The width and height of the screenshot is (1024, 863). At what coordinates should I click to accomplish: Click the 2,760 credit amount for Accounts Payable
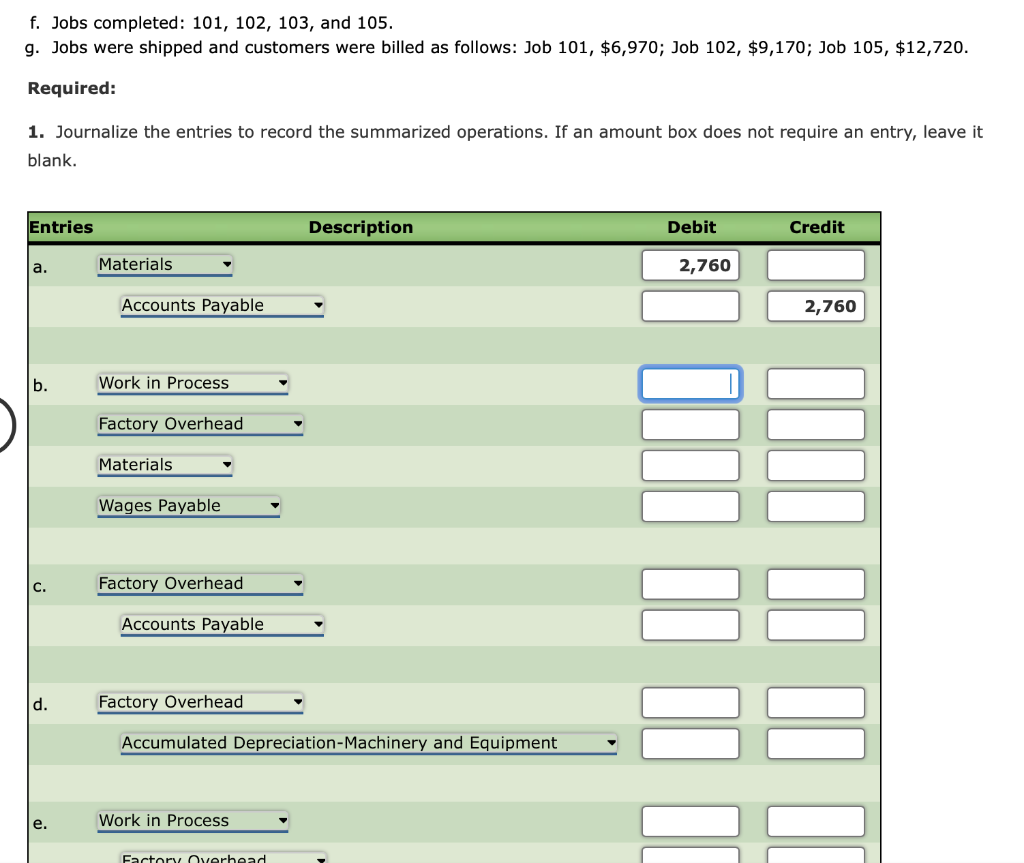[x=815, y=305]
